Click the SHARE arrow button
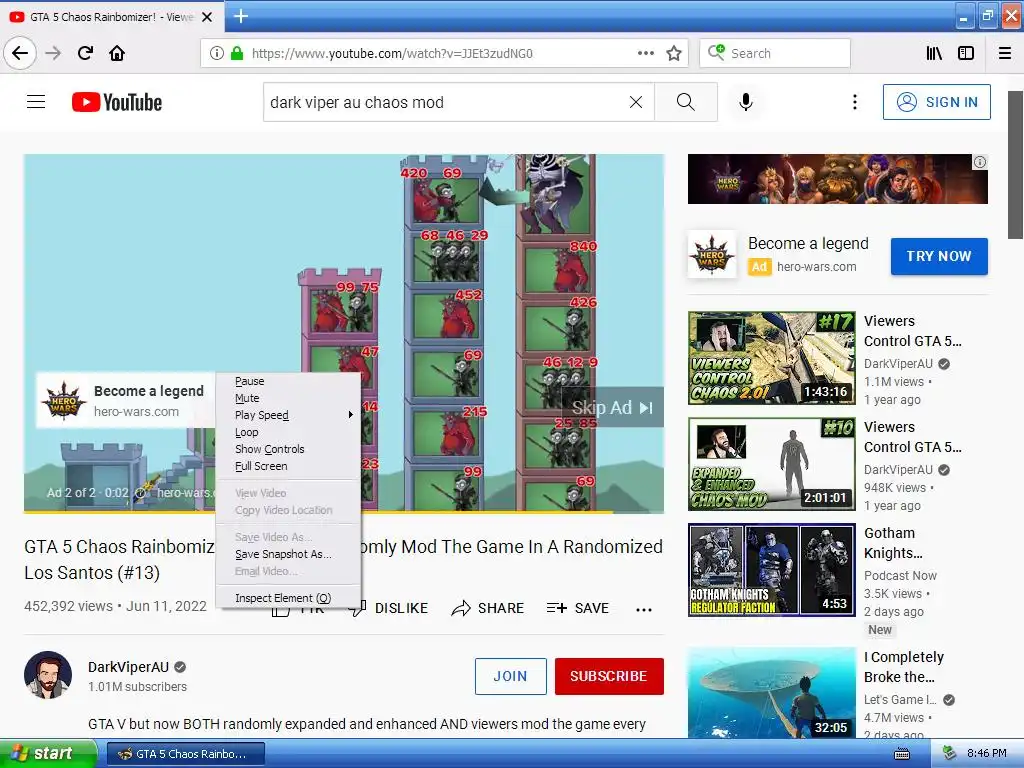The height and width of the screenshot is (768, 1024). tap(487, 608)
